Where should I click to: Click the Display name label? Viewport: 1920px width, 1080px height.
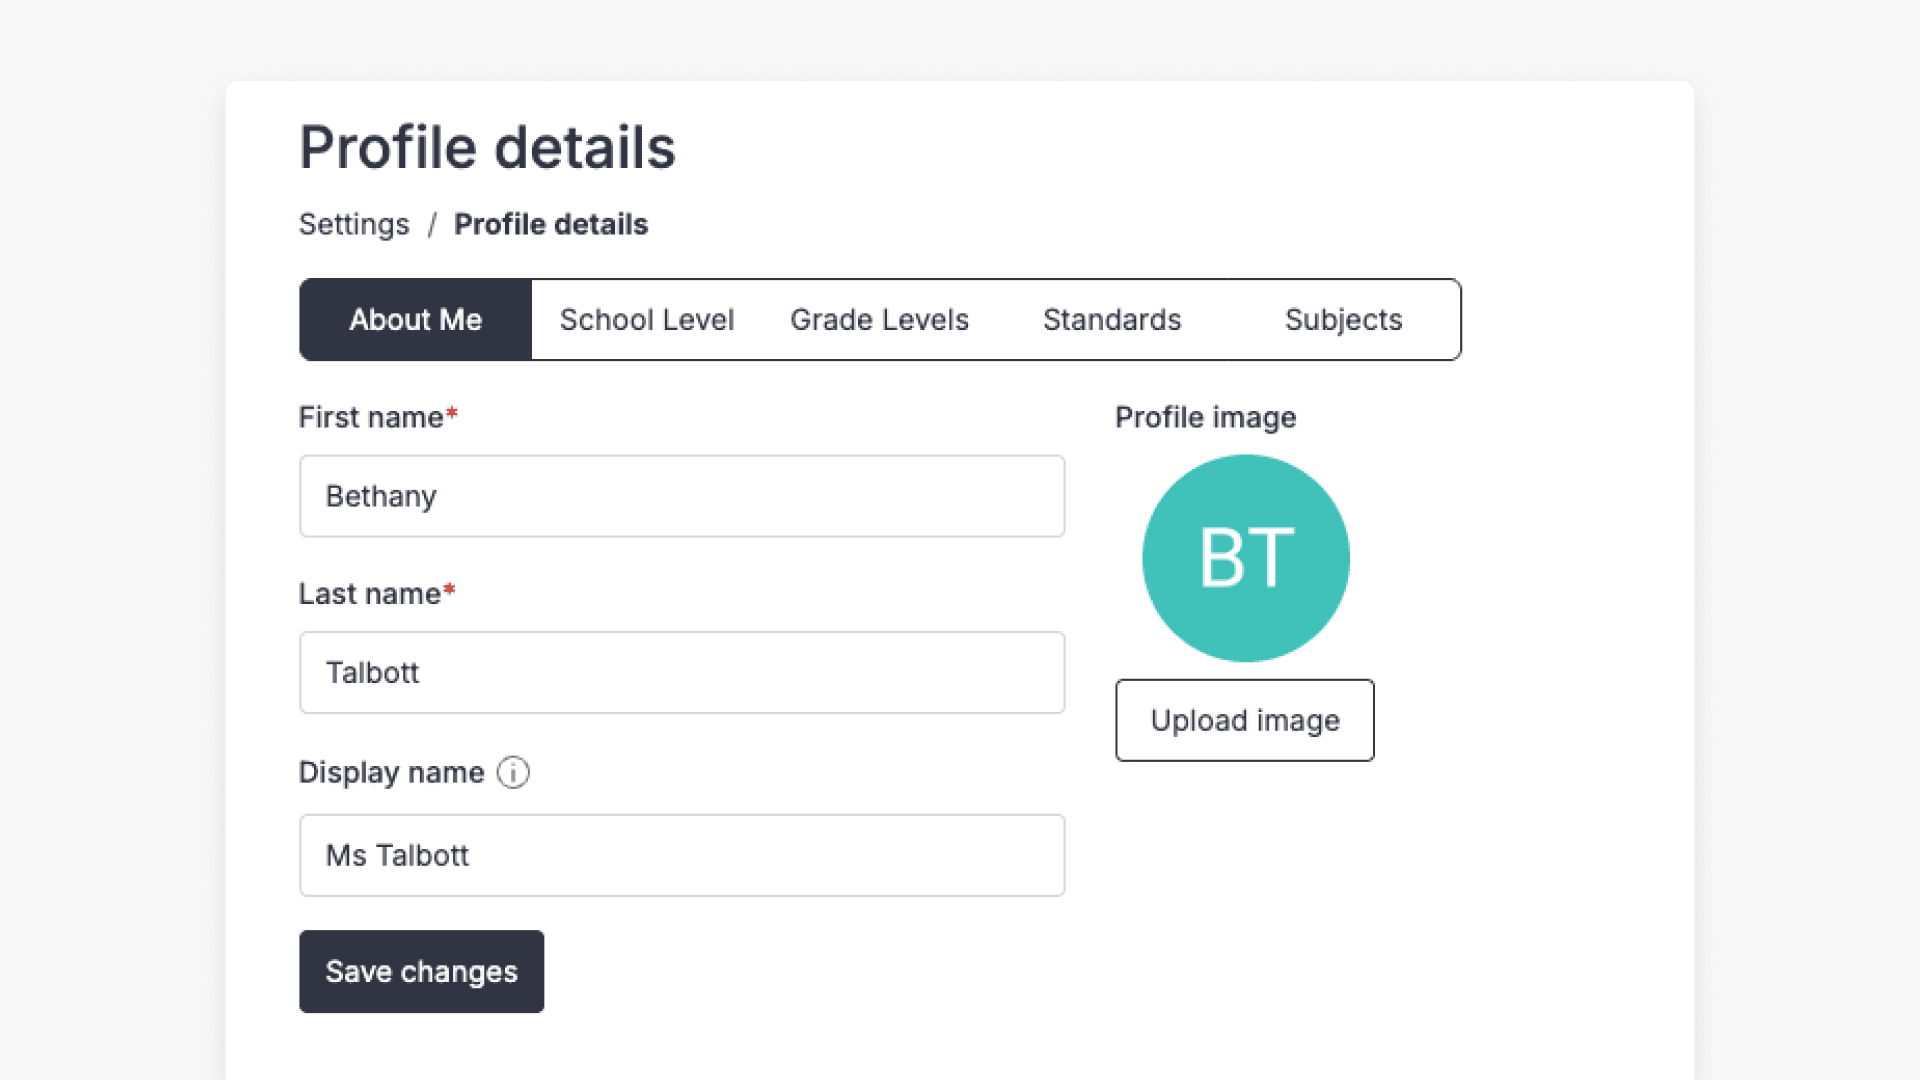pyautogui.click(x=392, y=773)
